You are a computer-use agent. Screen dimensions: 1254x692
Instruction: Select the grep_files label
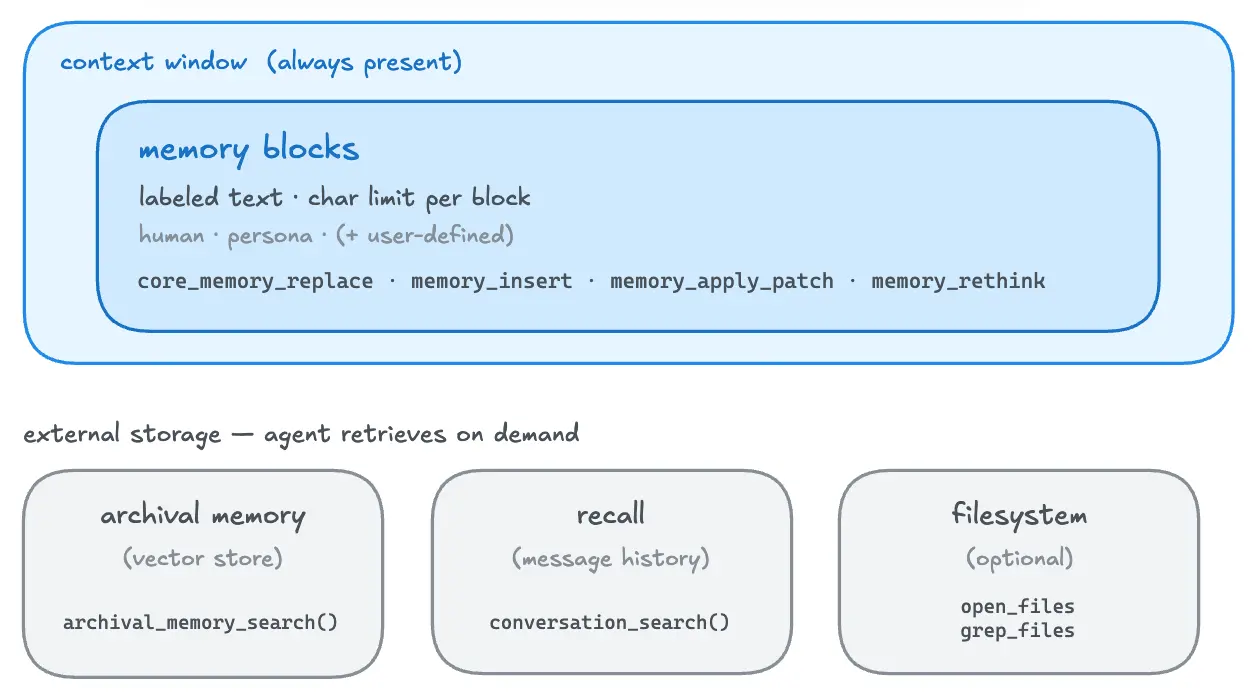point(1018,631)
